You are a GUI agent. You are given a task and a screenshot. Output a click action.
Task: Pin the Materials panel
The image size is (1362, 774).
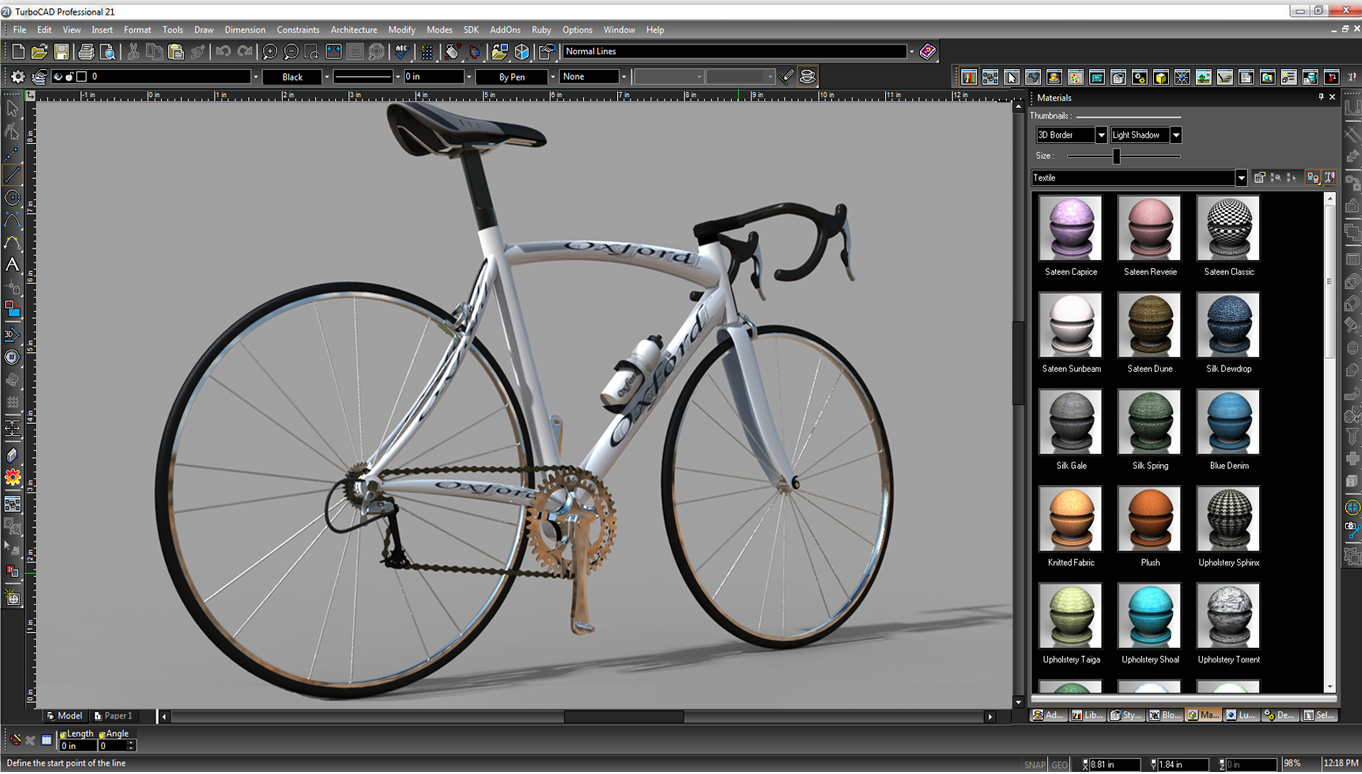click(1320, 97)
